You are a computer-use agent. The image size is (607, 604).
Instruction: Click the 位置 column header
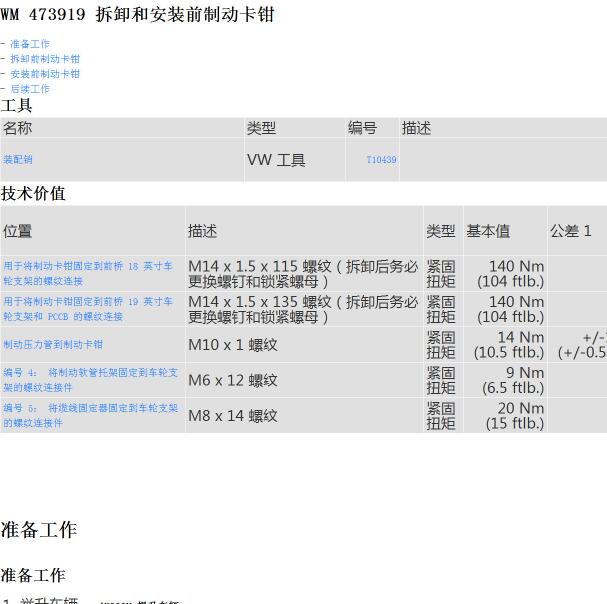(17, 231)
